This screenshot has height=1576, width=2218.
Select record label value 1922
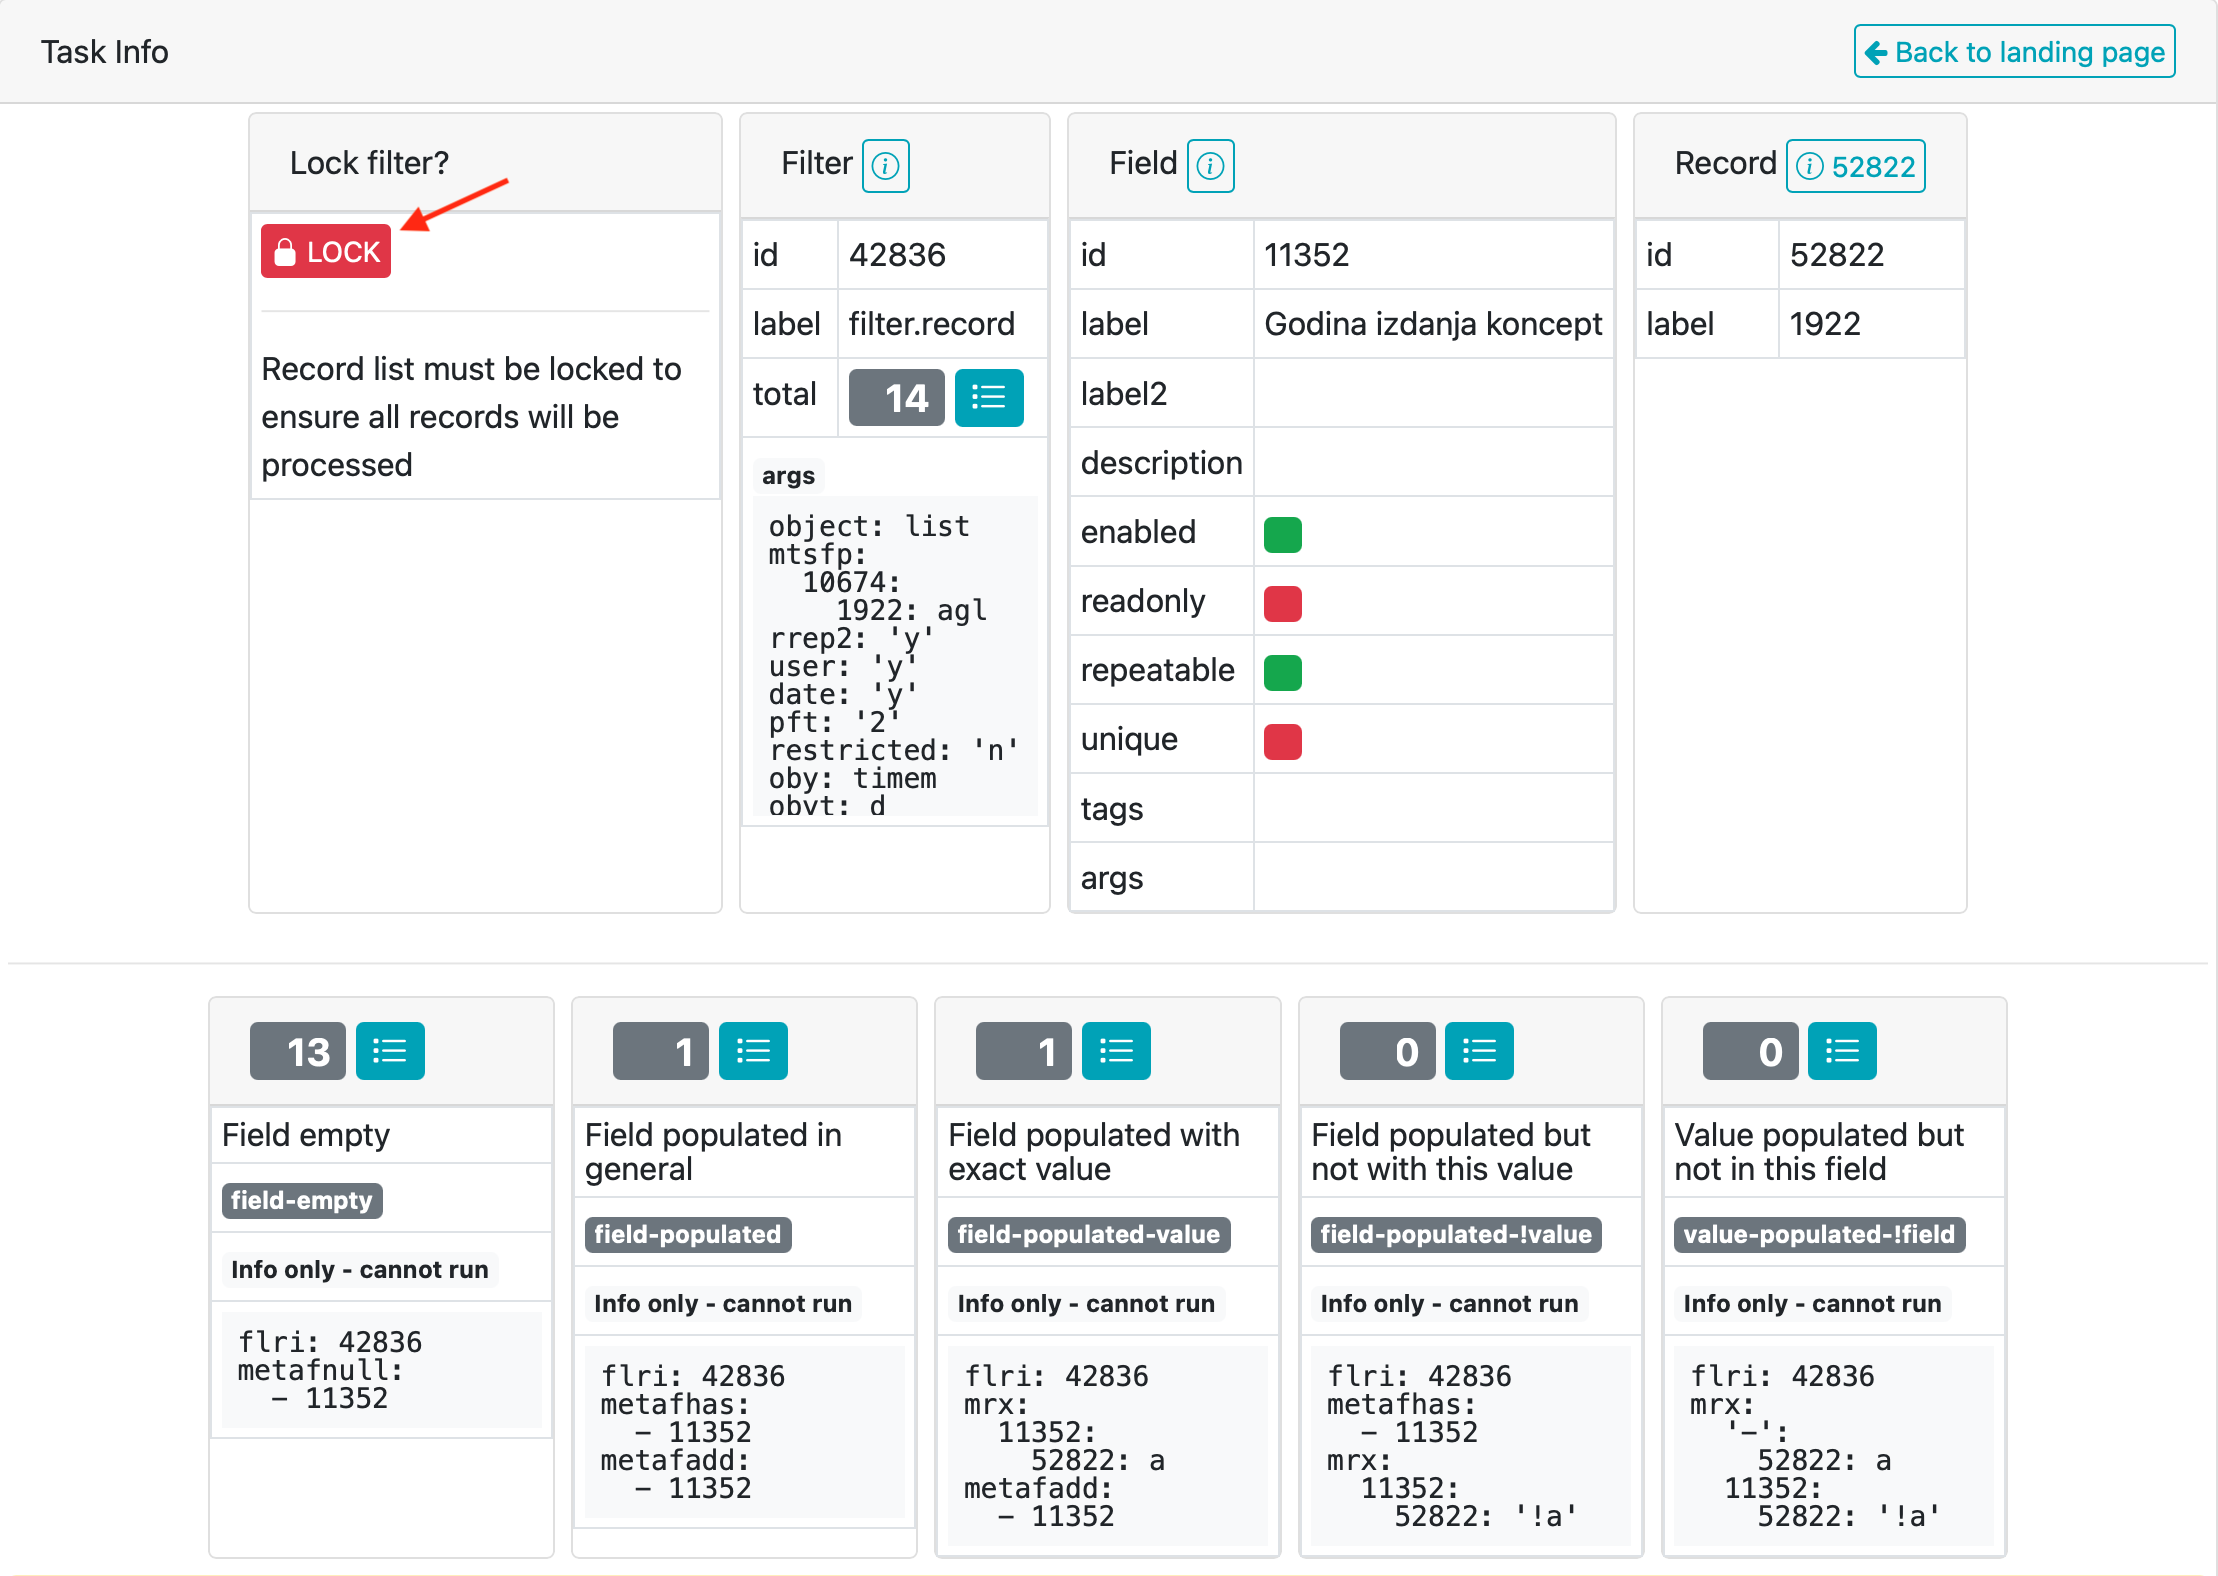tap(1825, 324)
